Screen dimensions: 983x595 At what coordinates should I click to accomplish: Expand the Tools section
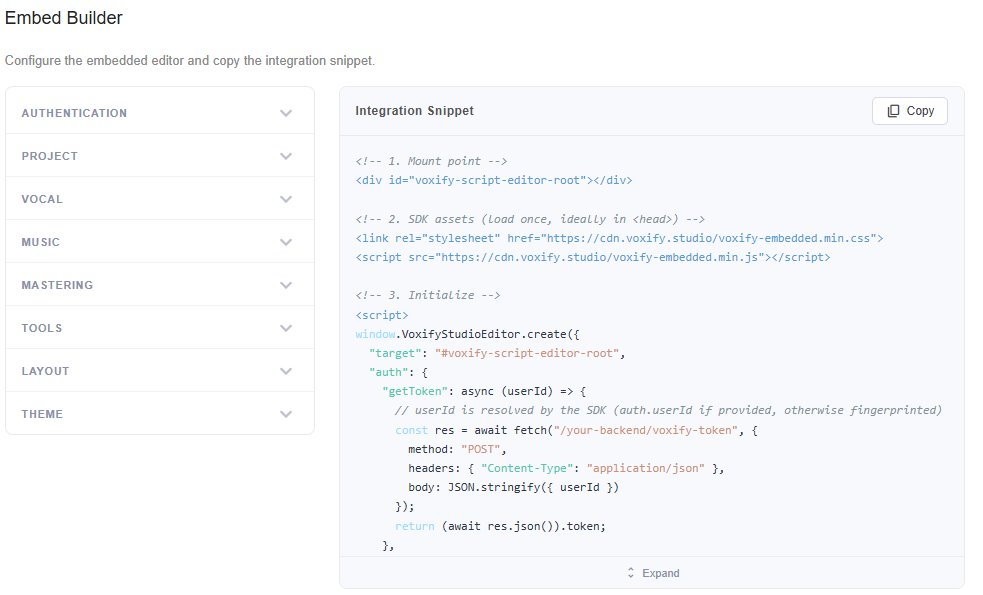tap(160, 328)
